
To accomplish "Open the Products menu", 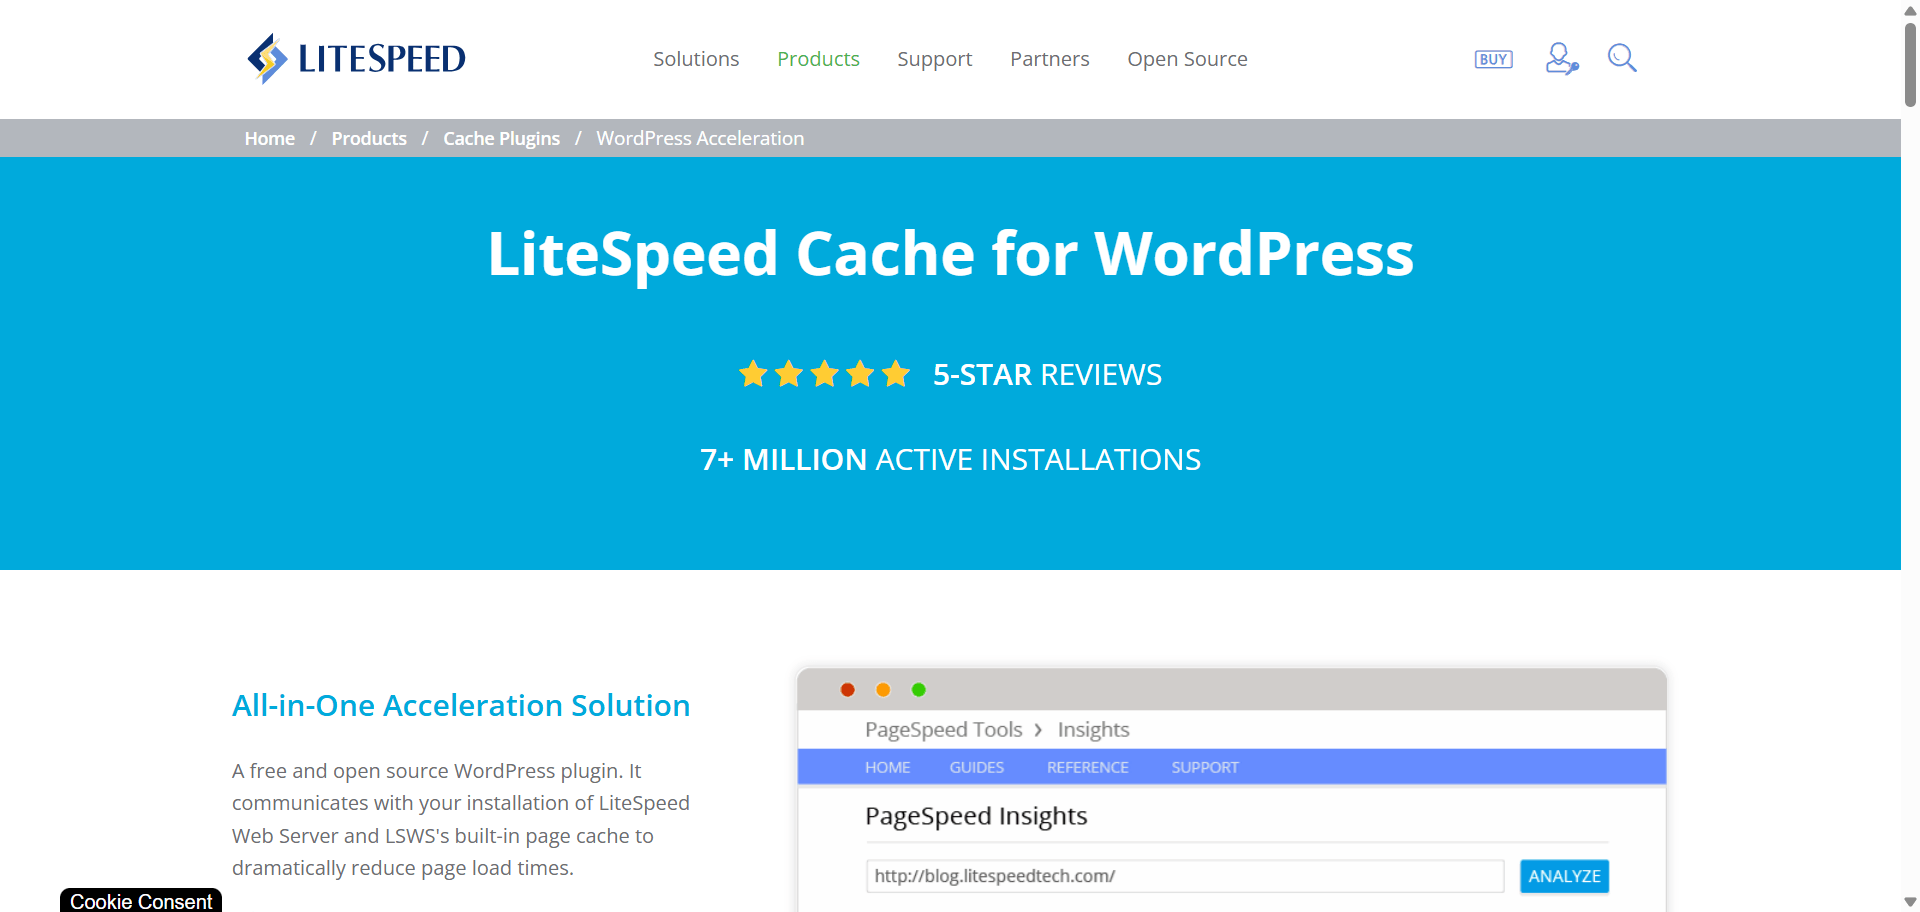I will [x=818, y=59].
